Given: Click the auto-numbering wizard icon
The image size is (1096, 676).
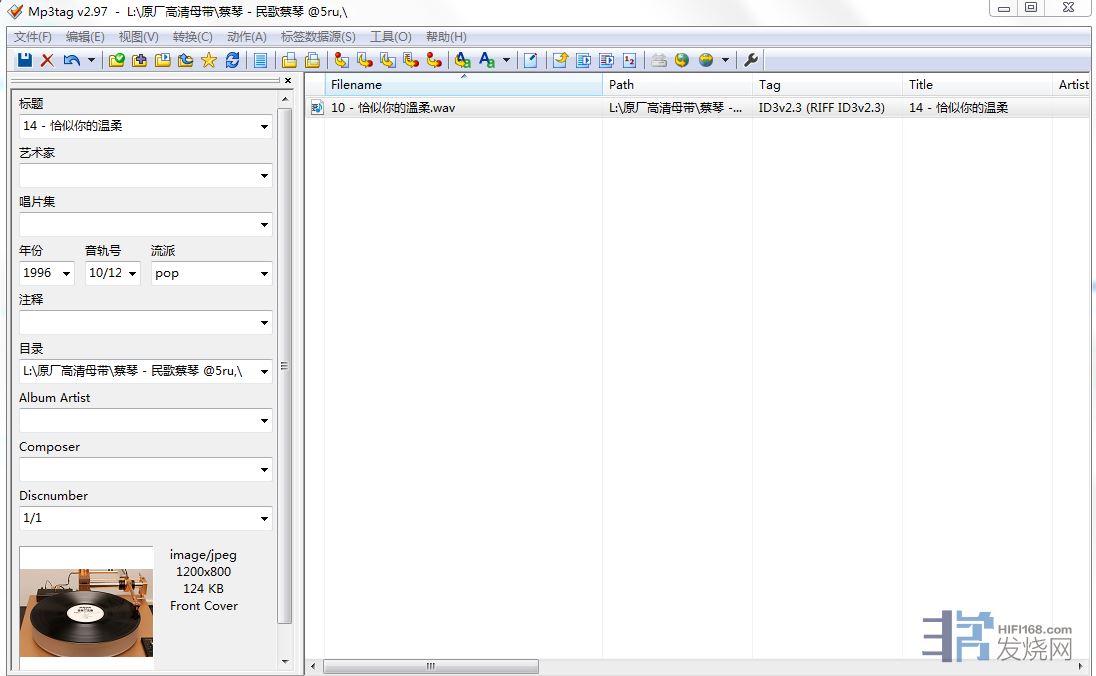Looking at the screenshot, I should pyautogui.click(x=629, y=60).
